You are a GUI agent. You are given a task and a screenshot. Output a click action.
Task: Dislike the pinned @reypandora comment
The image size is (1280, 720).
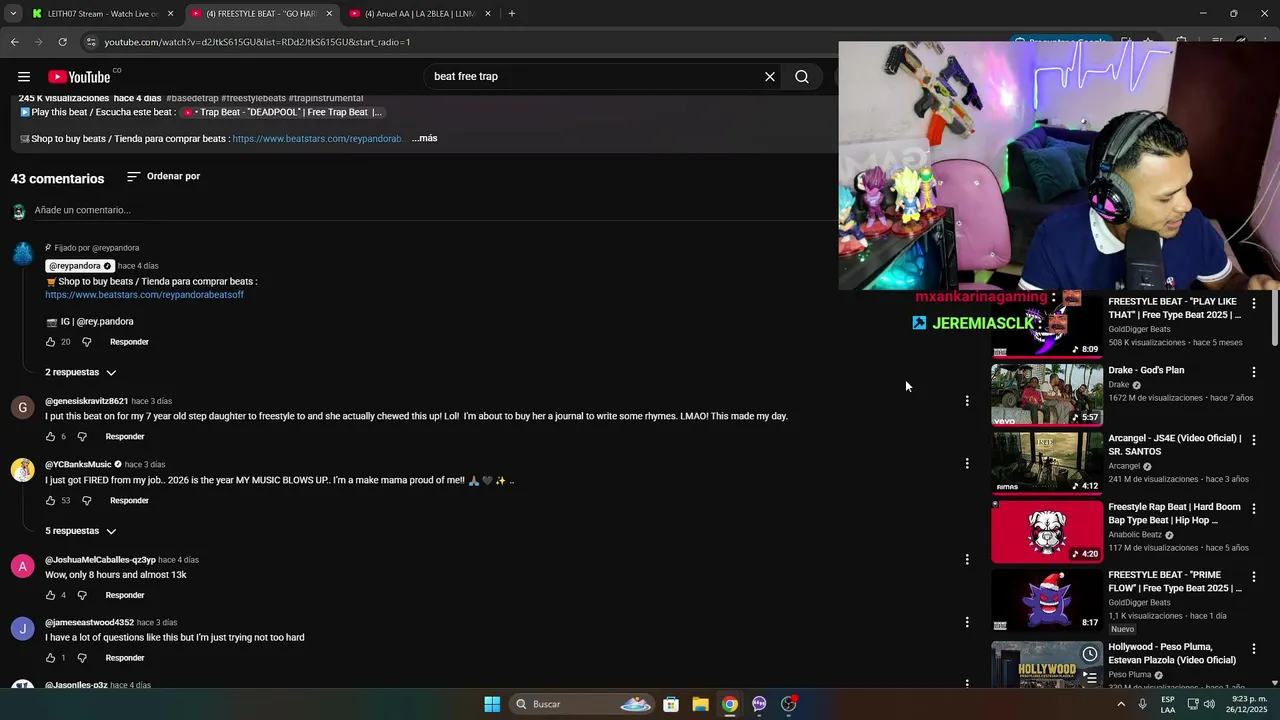pyautogui.click(x=87, y=342)
